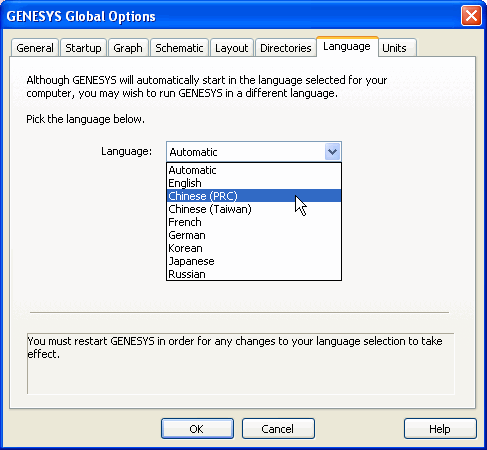Go to the Graph tab
The image size is (487, 450).
pyautogui.click(x=128, y=48)
